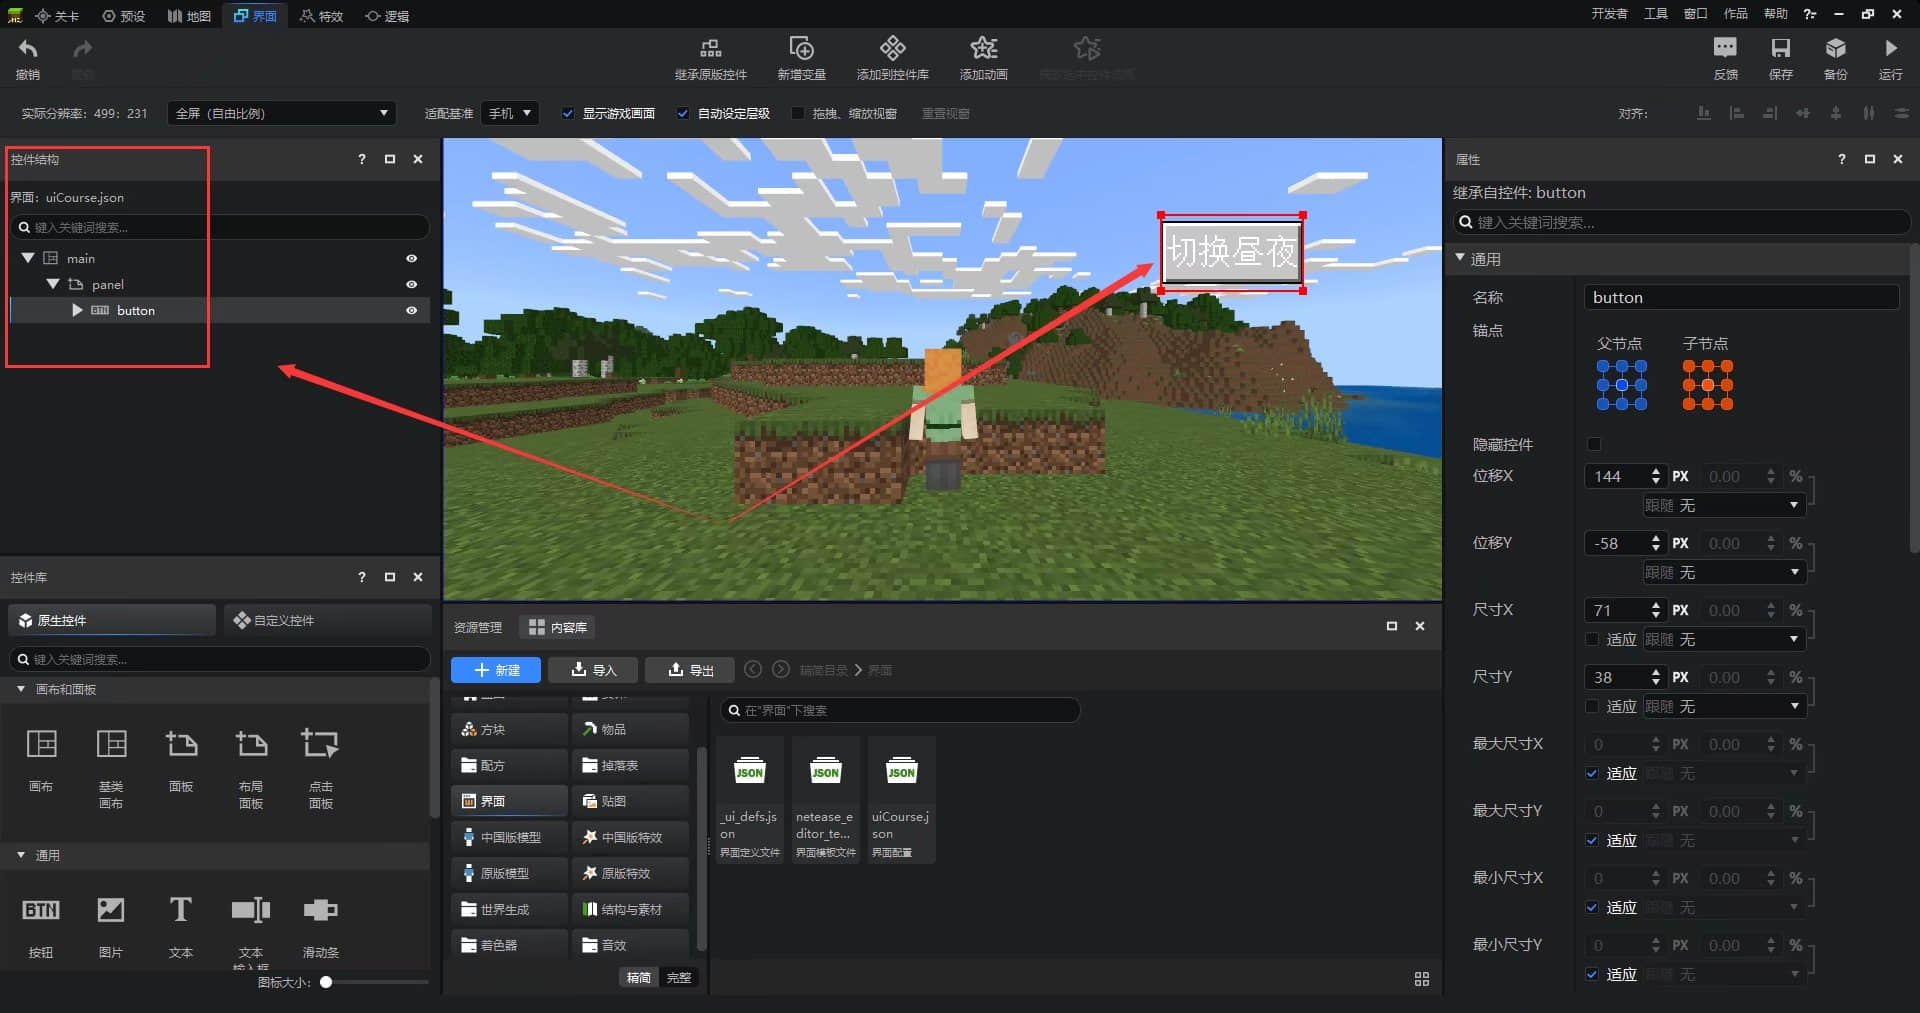Viewport: 1920px width, 1013px height.
Task: Collapse the 通用 section in 属性 panel
Action: pos(1460,258)
